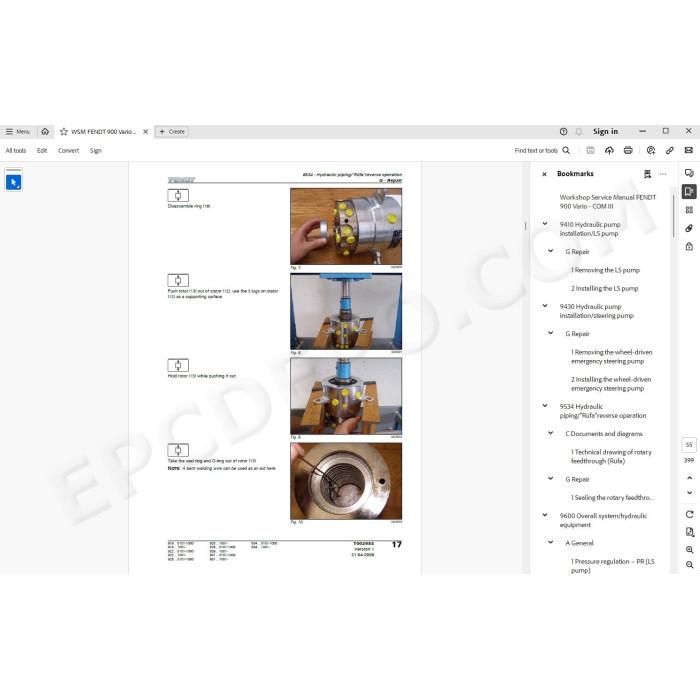Open the page thumbnails icon
This screenshot has height=700, width=700.
(689, 210)
